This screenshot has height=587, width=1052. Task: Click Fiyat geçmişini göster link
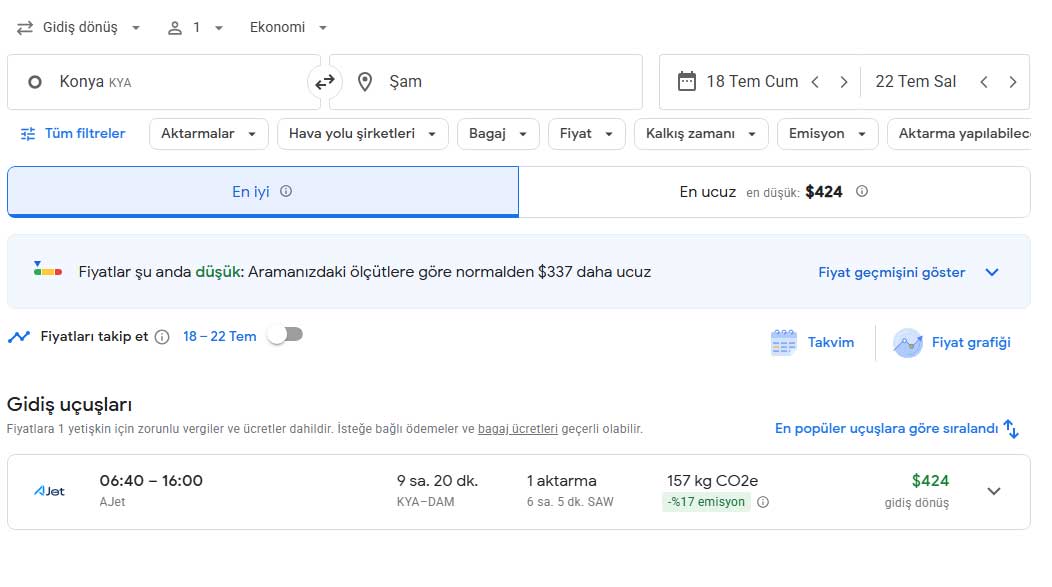point(891,272)
